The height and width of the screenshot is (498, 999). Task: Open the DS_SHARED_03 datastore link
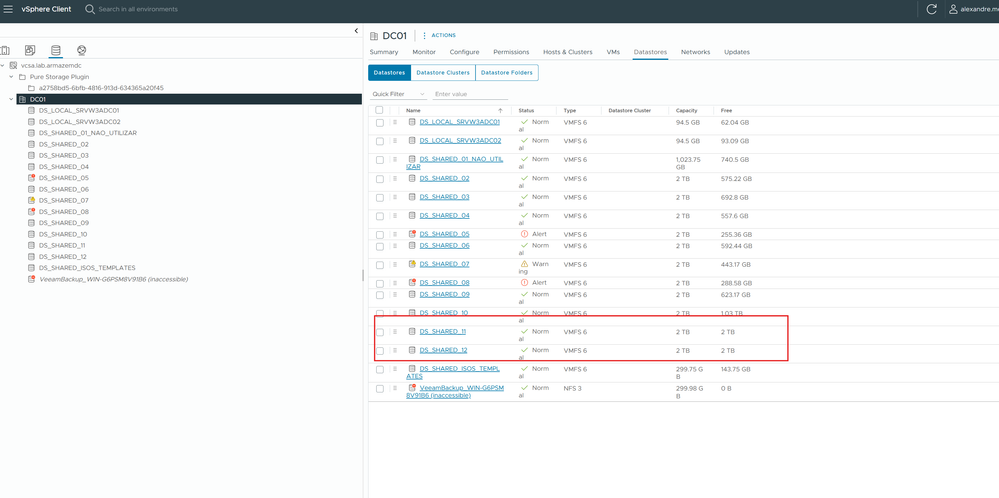point(445,197)
